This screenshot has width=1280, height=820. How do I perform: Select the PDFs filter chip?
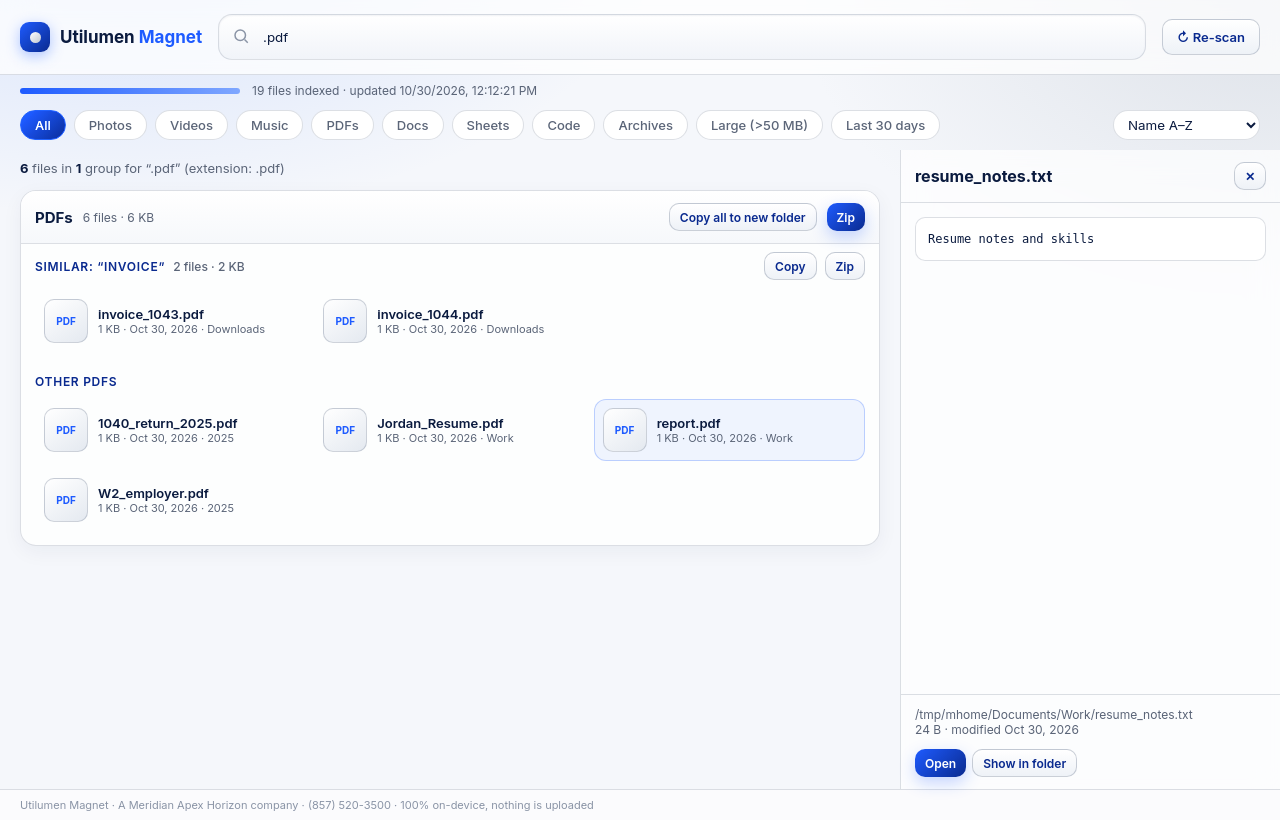point(342,125)
